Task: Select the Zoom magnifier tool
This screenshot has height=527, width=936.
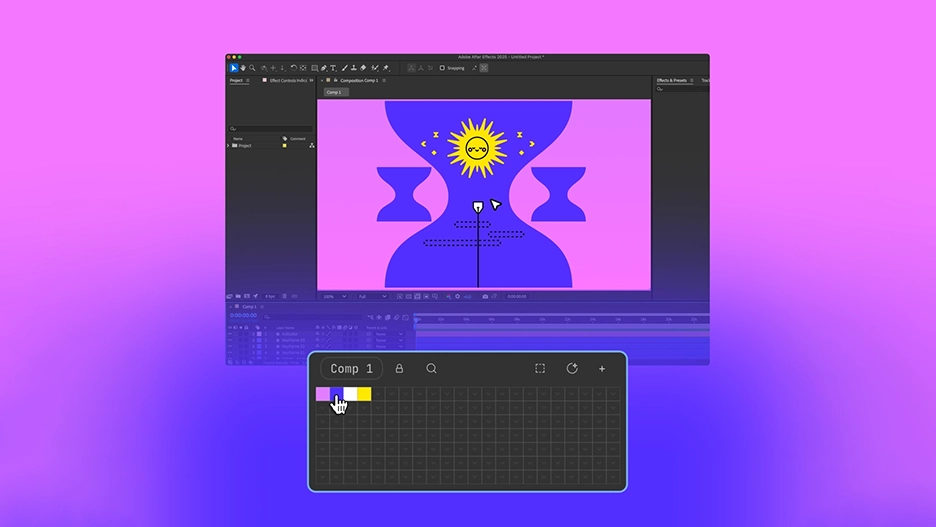Action: coord(253,68)
